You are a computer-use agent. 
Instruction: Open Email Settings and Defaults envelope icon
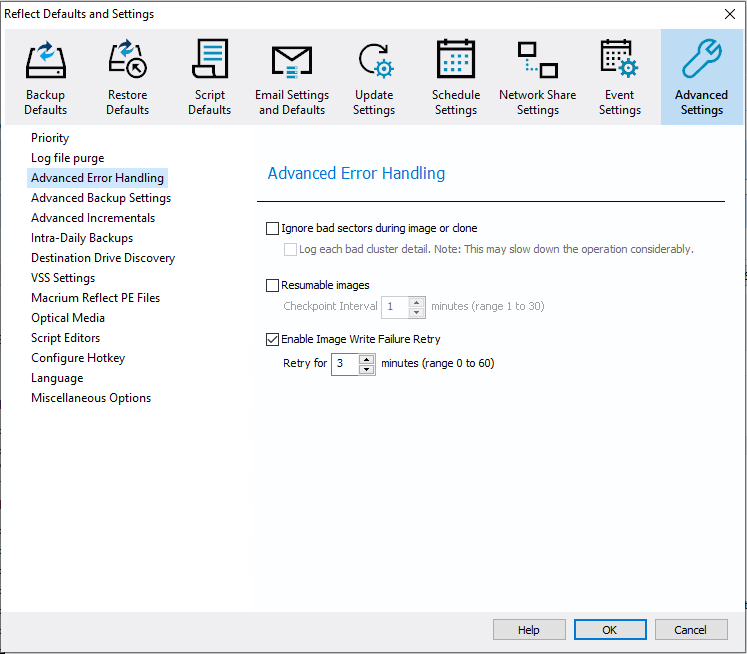coord(292,62)
